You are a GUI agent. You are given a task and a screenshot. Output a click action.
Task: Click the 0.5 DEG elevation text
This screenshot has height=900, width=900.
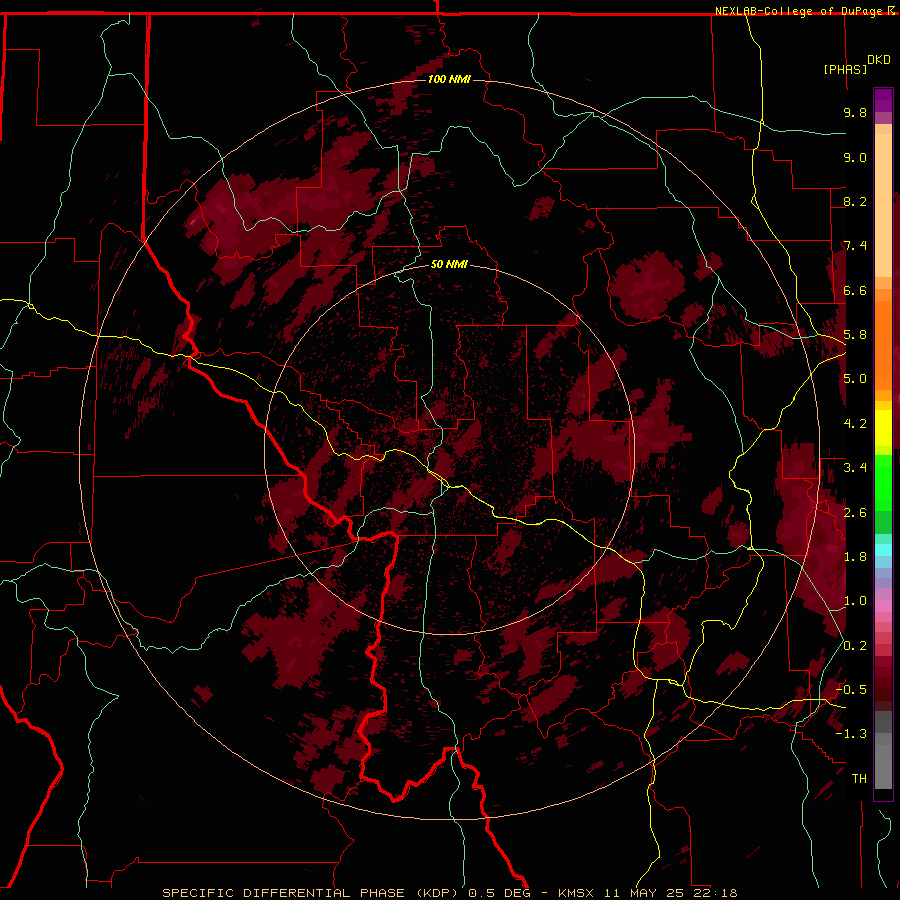click(499, 893)
